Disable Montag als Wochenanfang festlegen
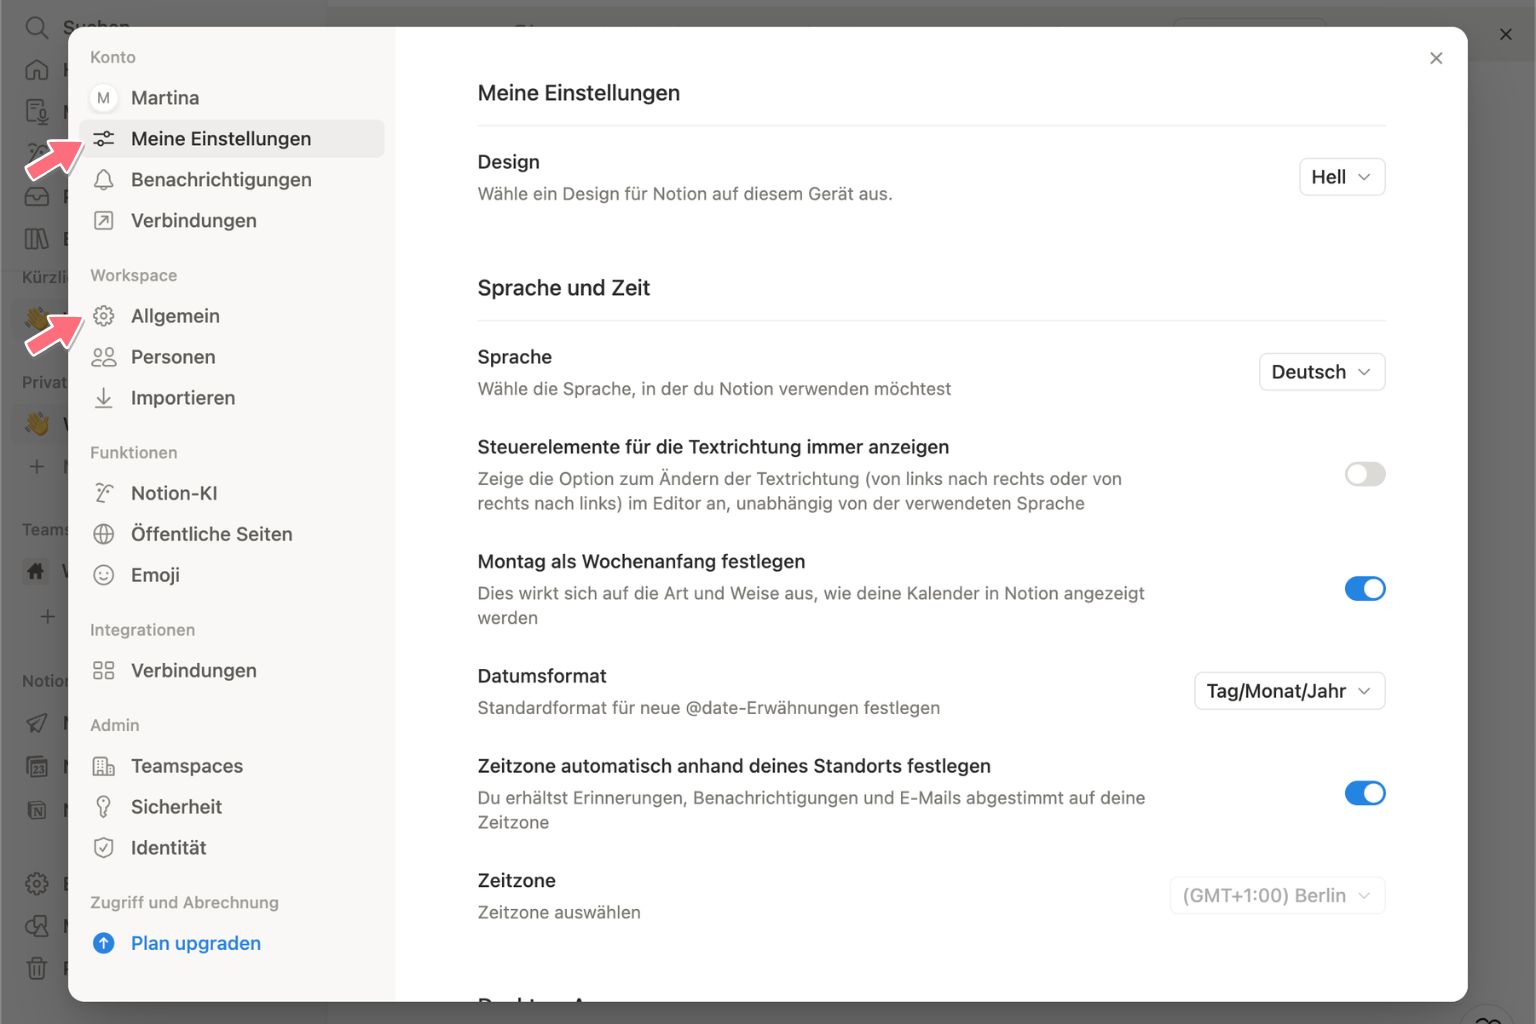 pos(1364,588)
